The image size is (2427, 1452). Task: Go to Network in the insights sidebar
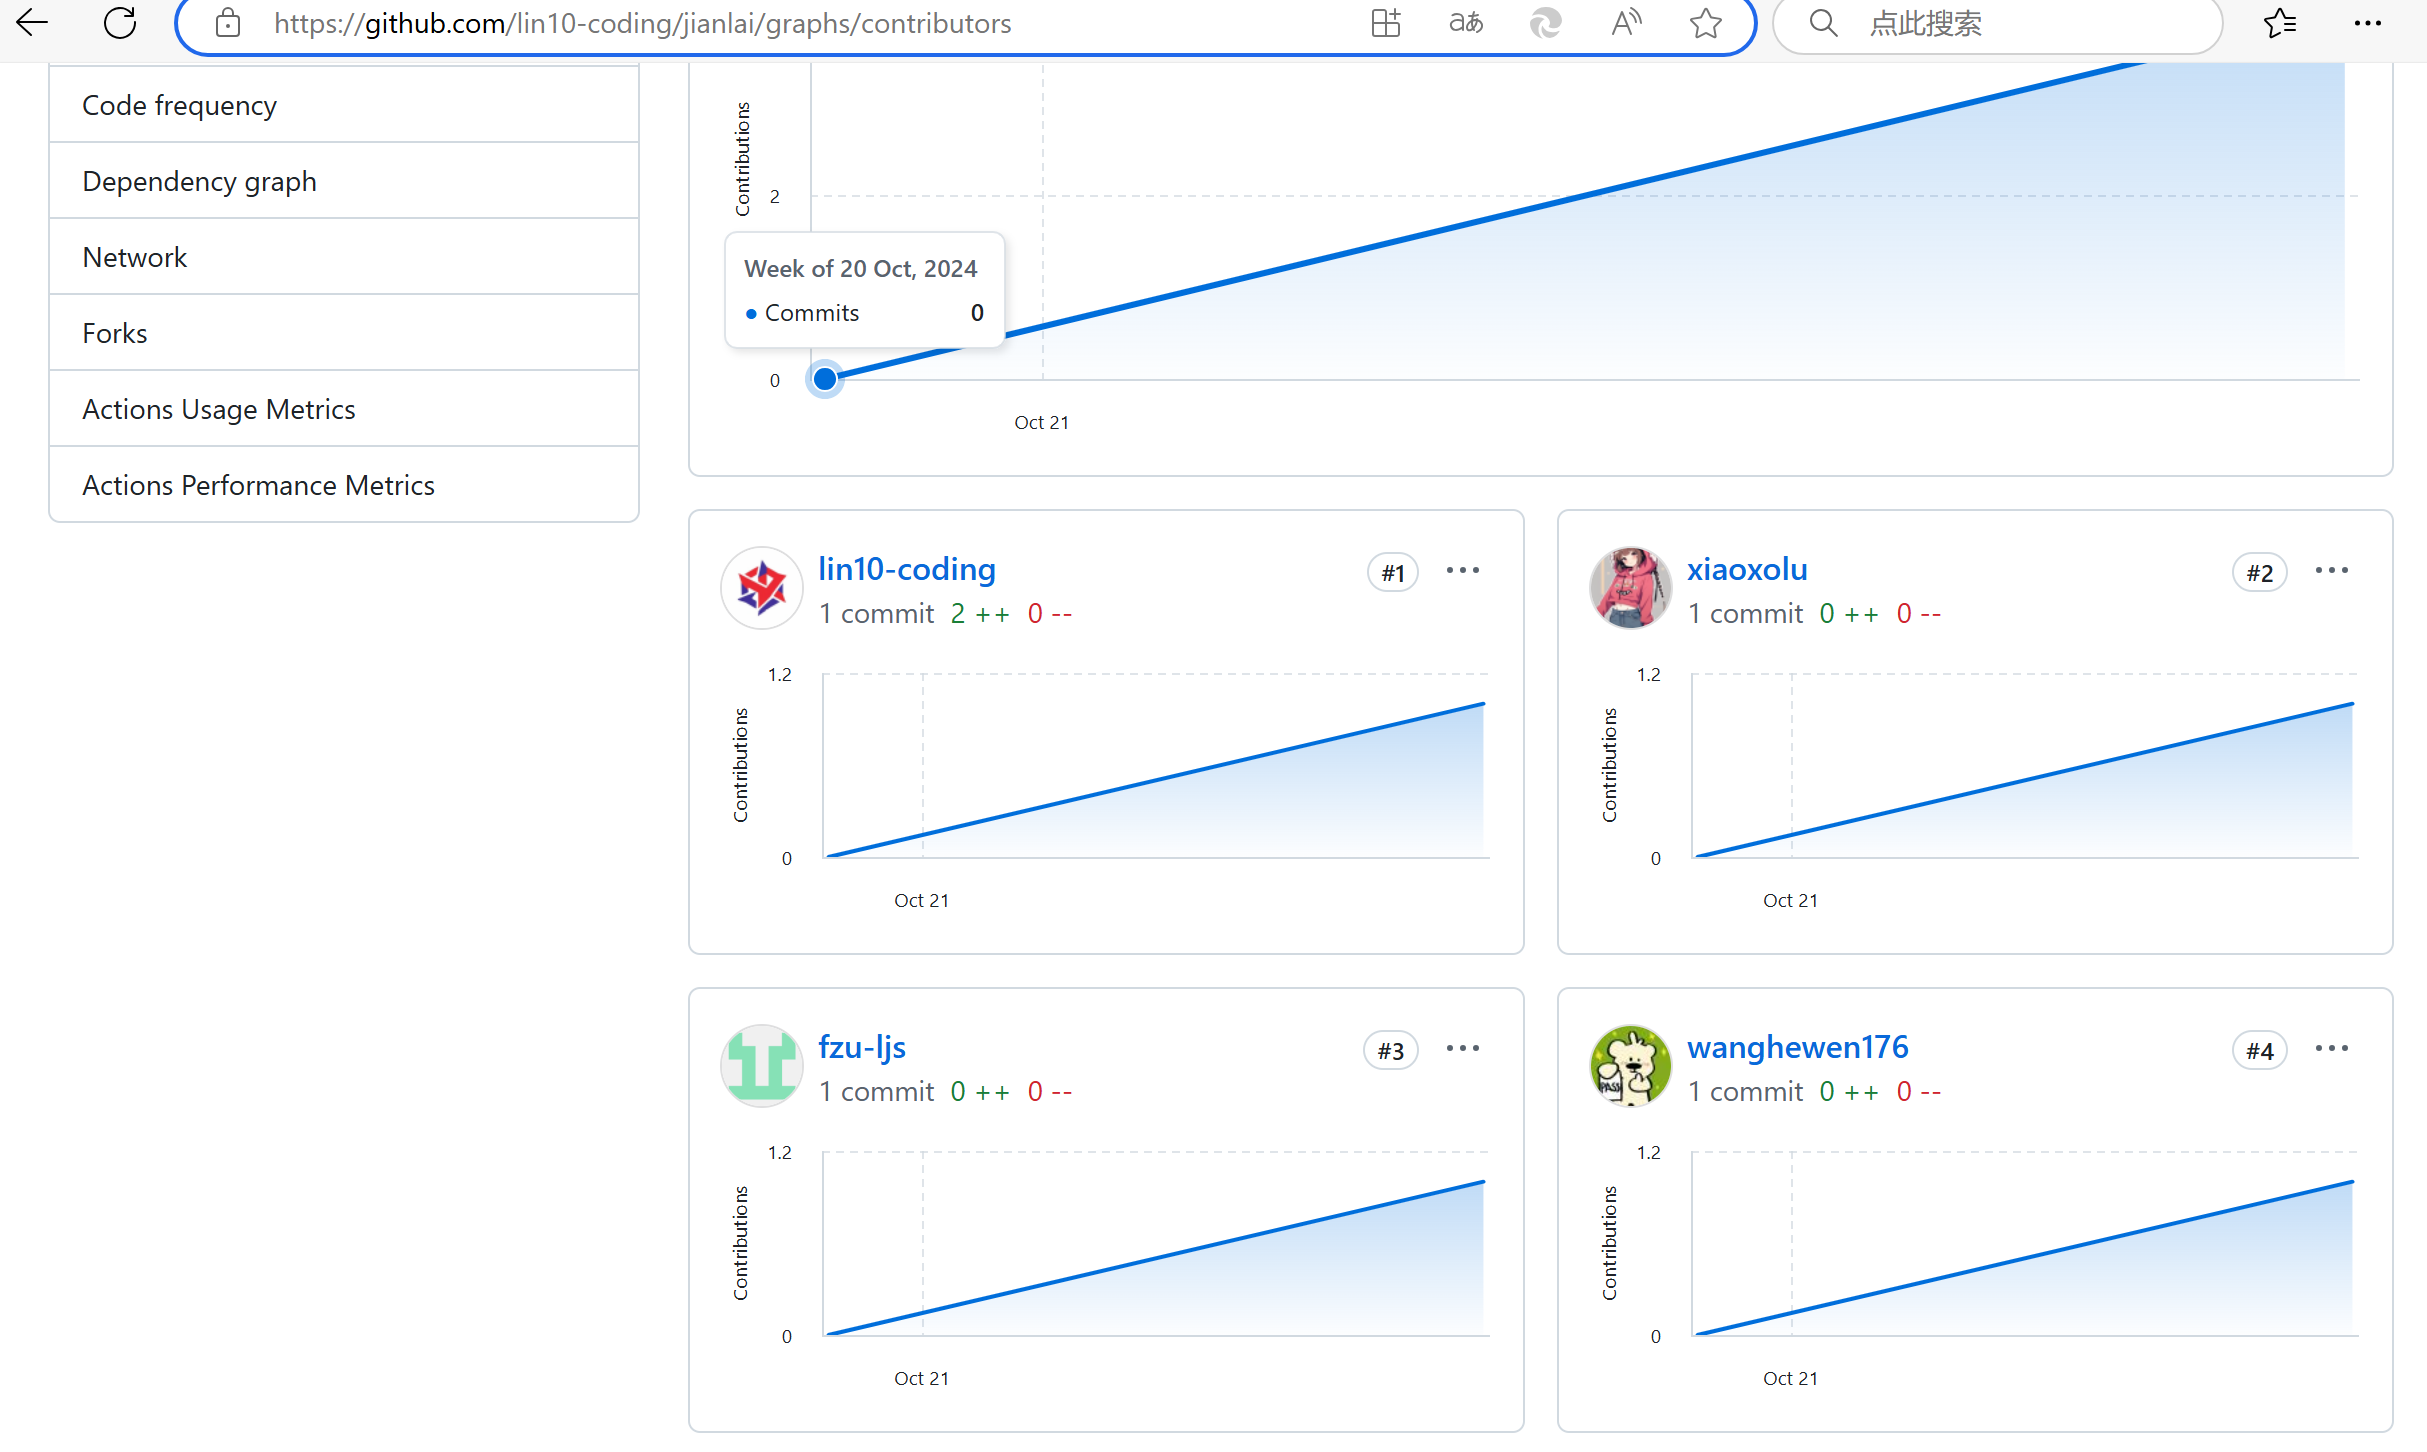134,257
